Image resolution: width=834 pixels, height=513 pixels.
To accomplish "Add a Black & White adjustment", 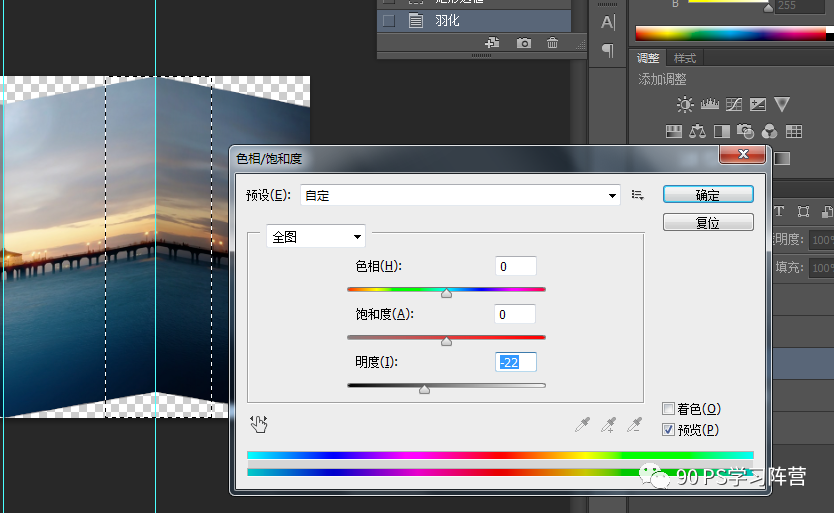I will pos(722,131).
